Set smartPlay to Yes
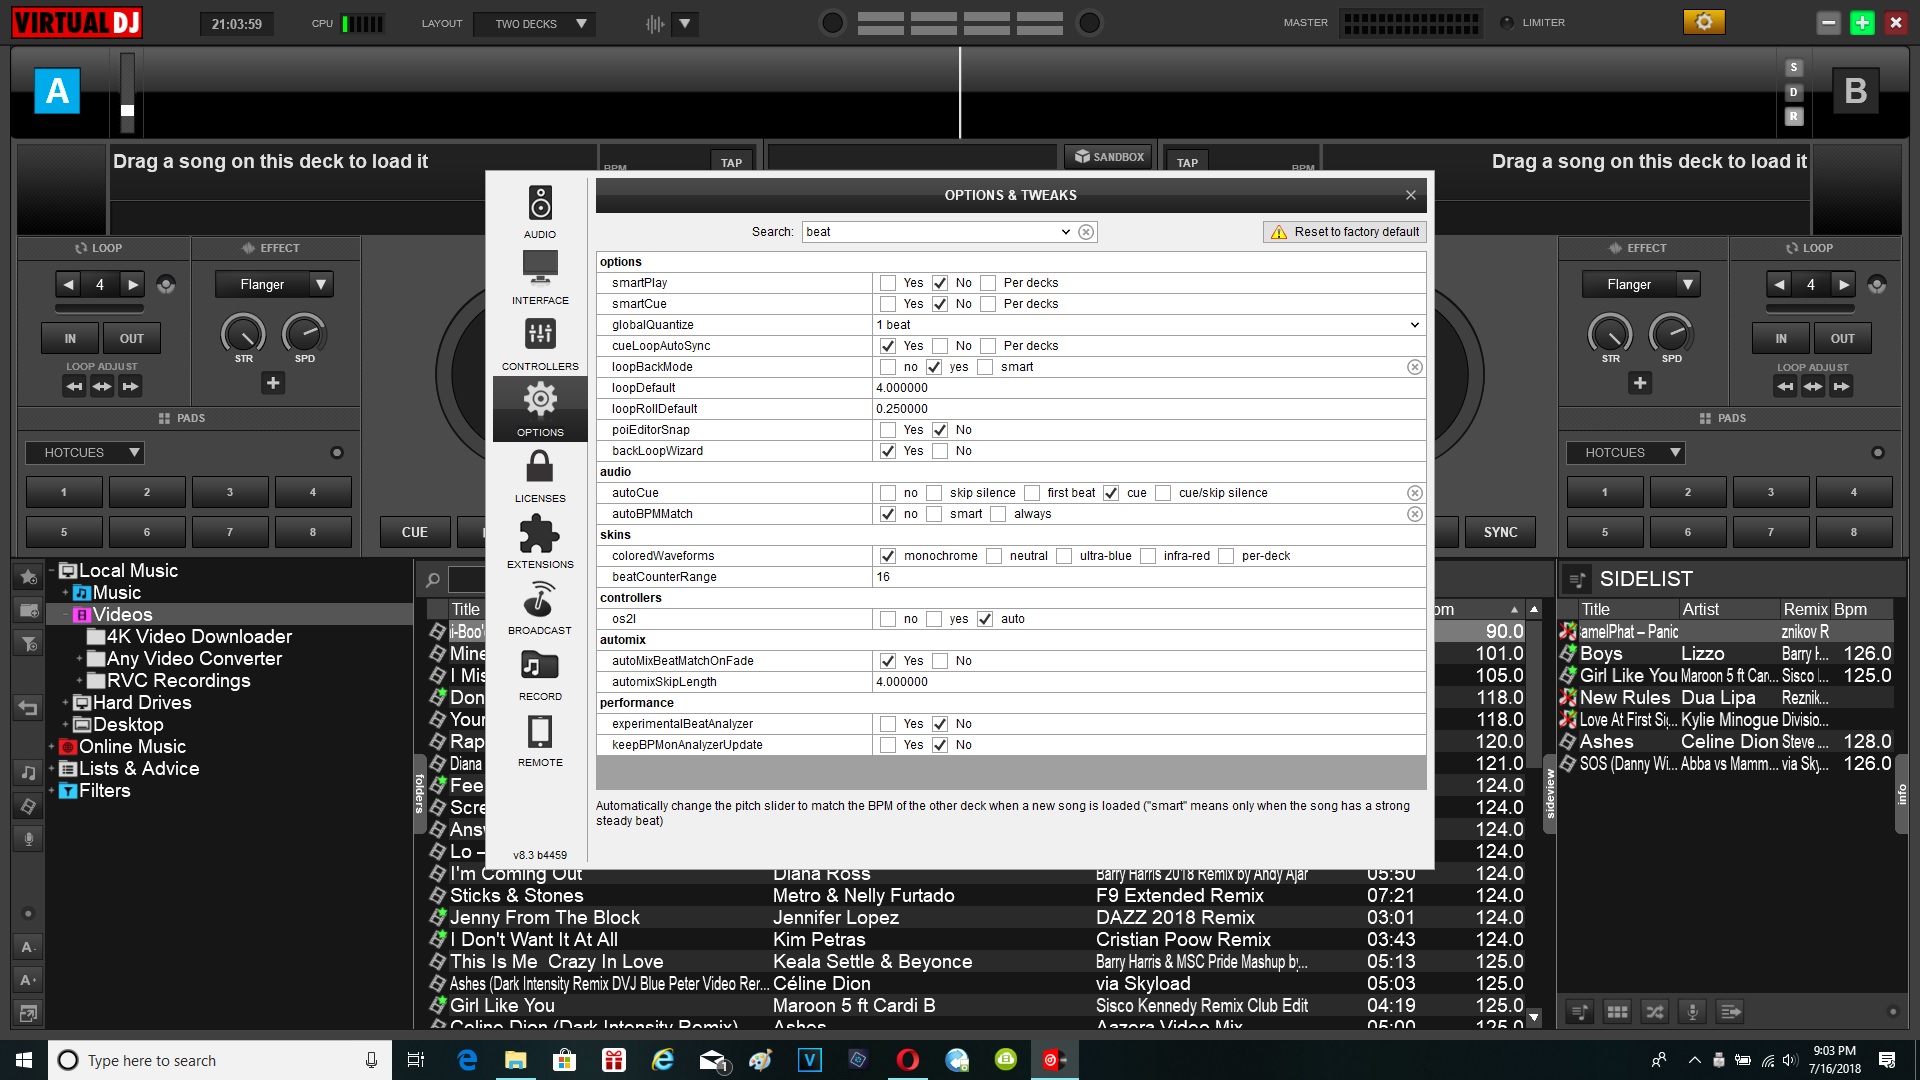The image size is (1920, 1080). [888, 283]
